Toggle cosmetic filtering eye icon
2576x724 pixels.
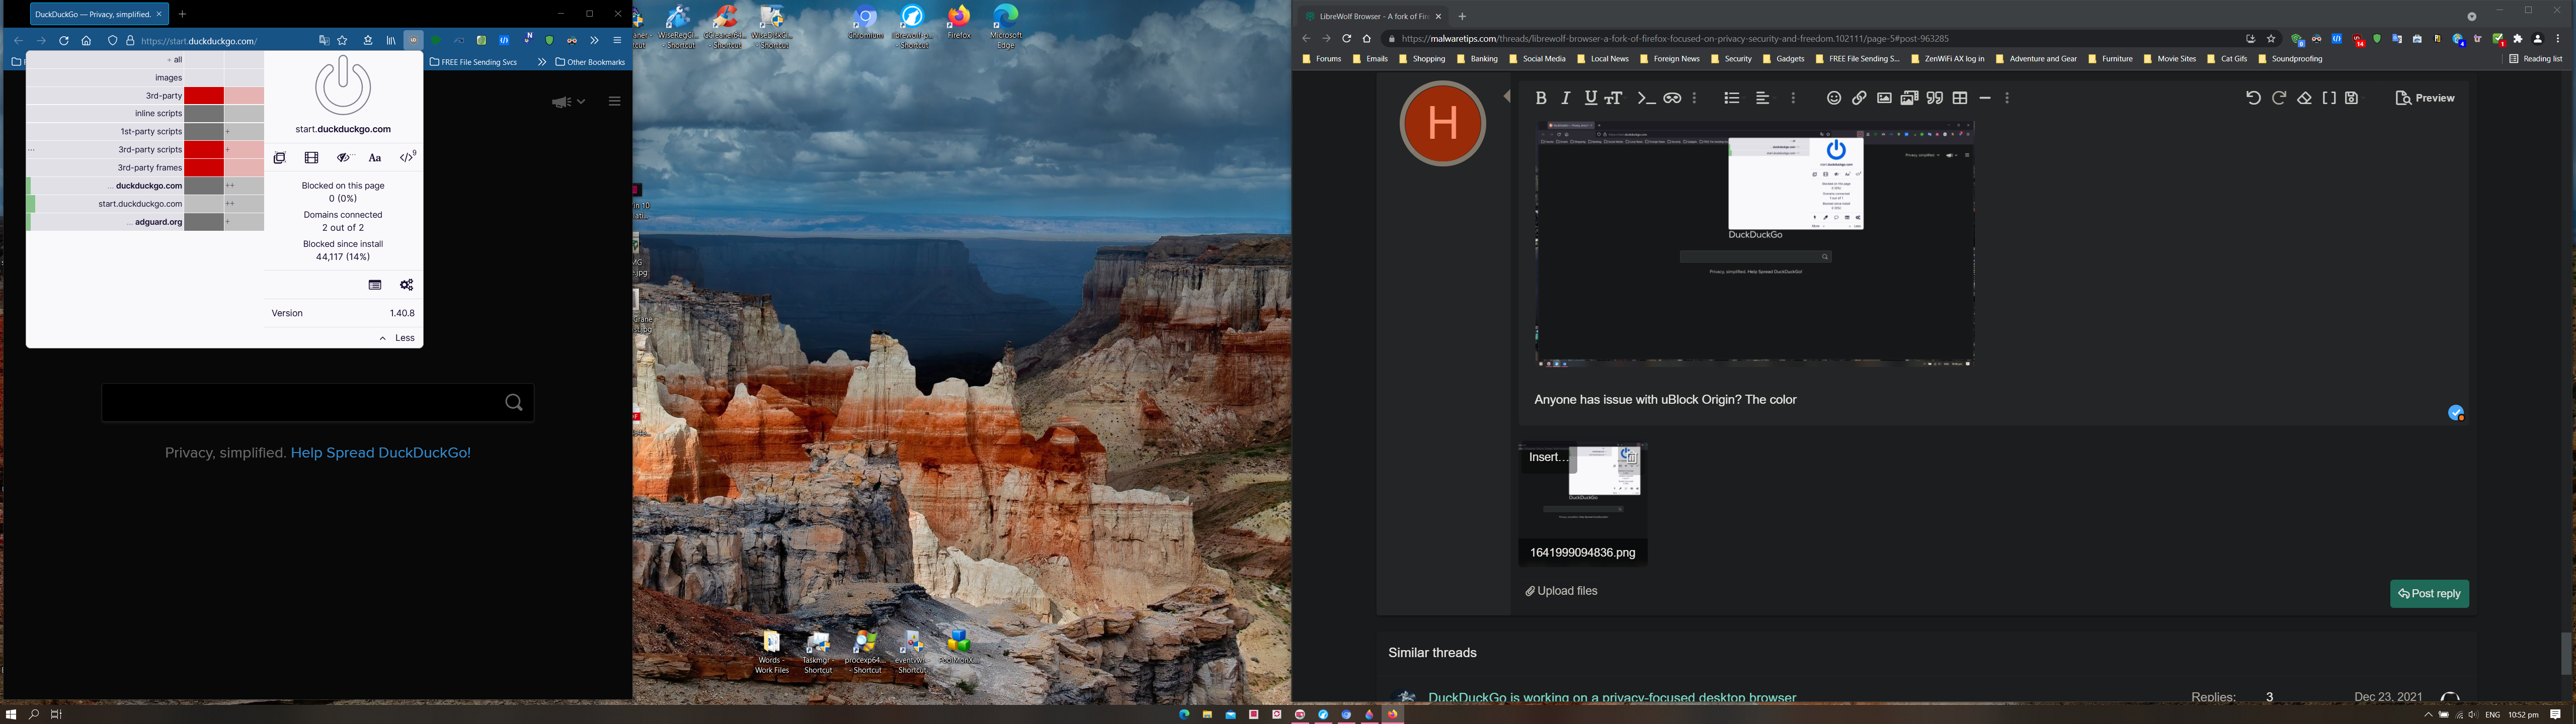coord(344,158)
